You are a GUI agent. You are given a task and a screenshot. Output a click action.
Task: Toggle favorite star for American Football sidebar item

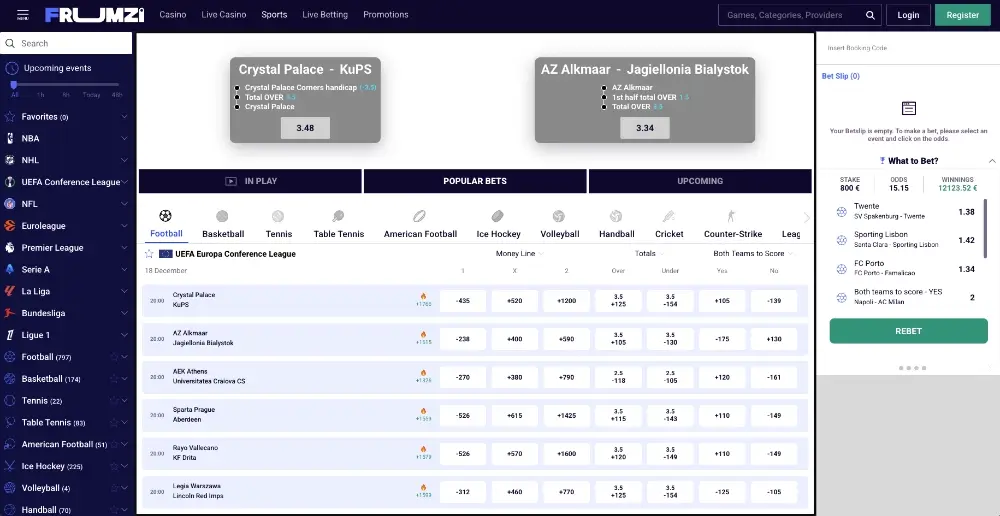click(114, 445)
